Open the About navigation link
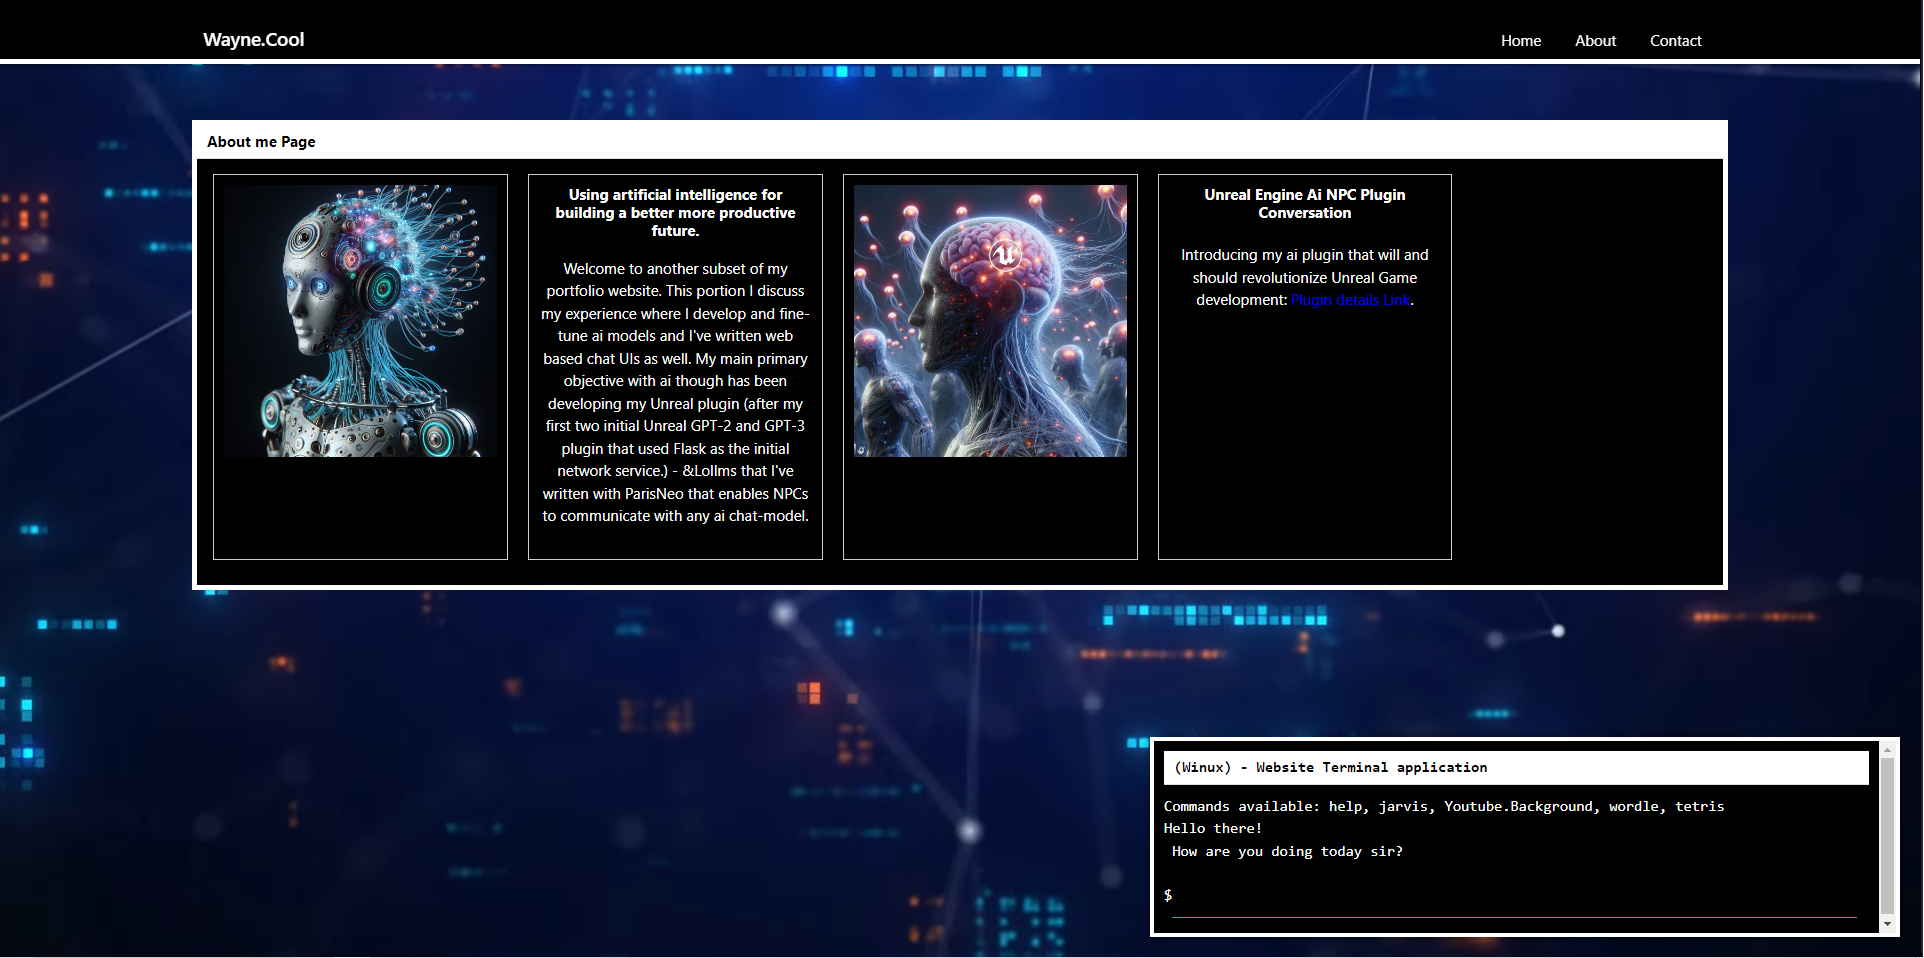 tap(1595, 41)
